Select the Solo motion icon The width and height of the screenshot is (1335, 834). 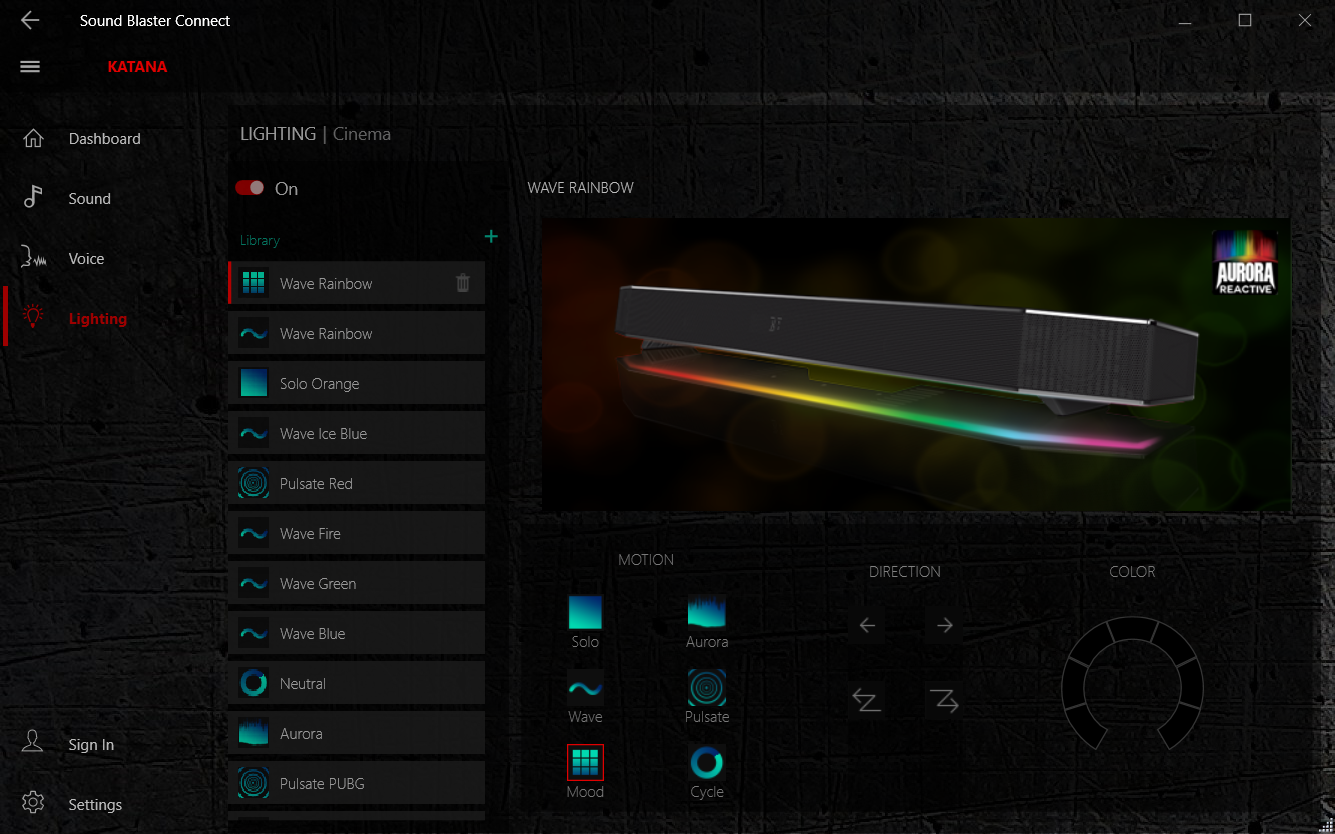(585, 612)
